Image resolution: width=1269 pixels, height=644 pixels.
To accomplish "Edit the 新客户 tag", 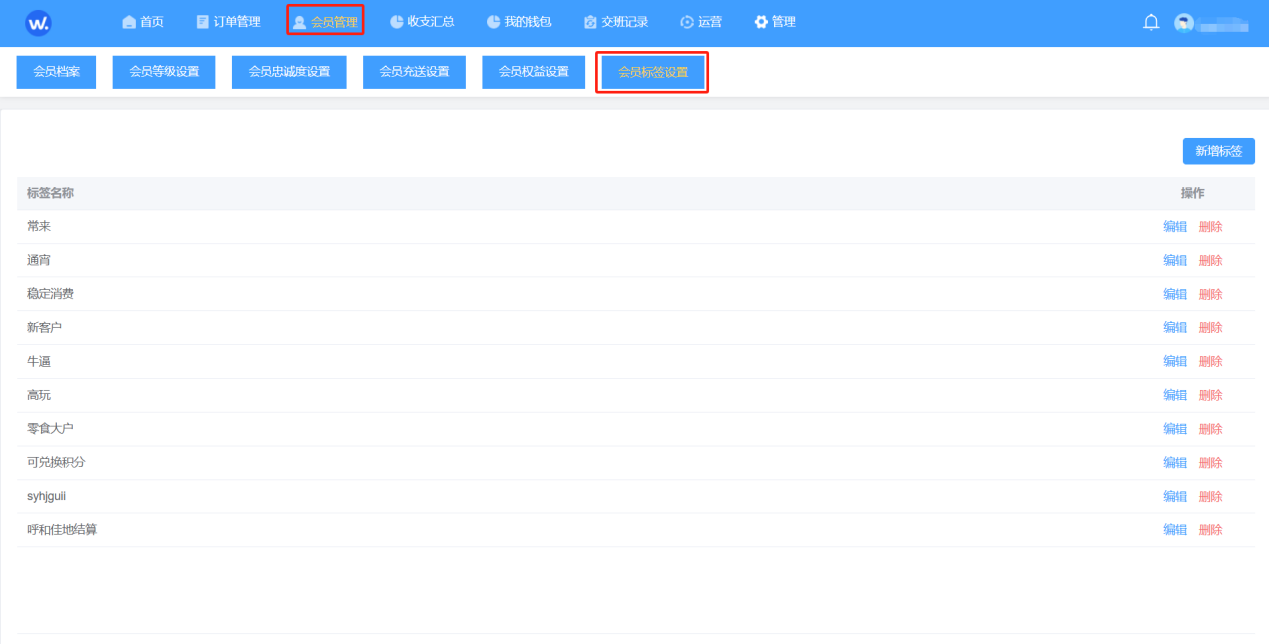I will point(1175,328).
